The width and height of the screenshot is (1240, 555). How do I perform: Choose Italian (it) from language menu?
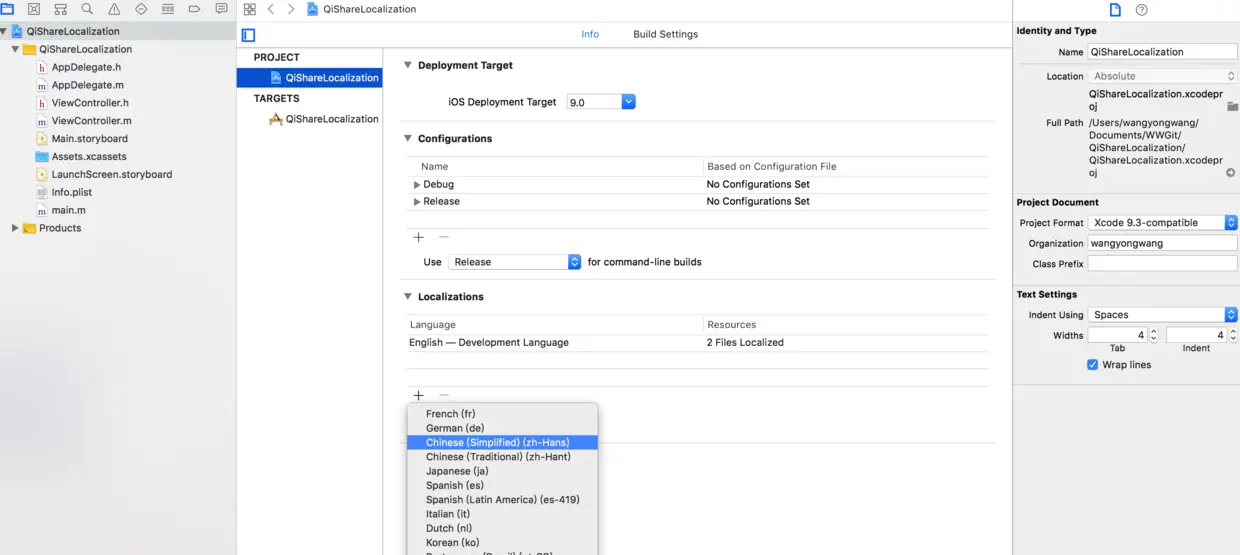[502, 514]
